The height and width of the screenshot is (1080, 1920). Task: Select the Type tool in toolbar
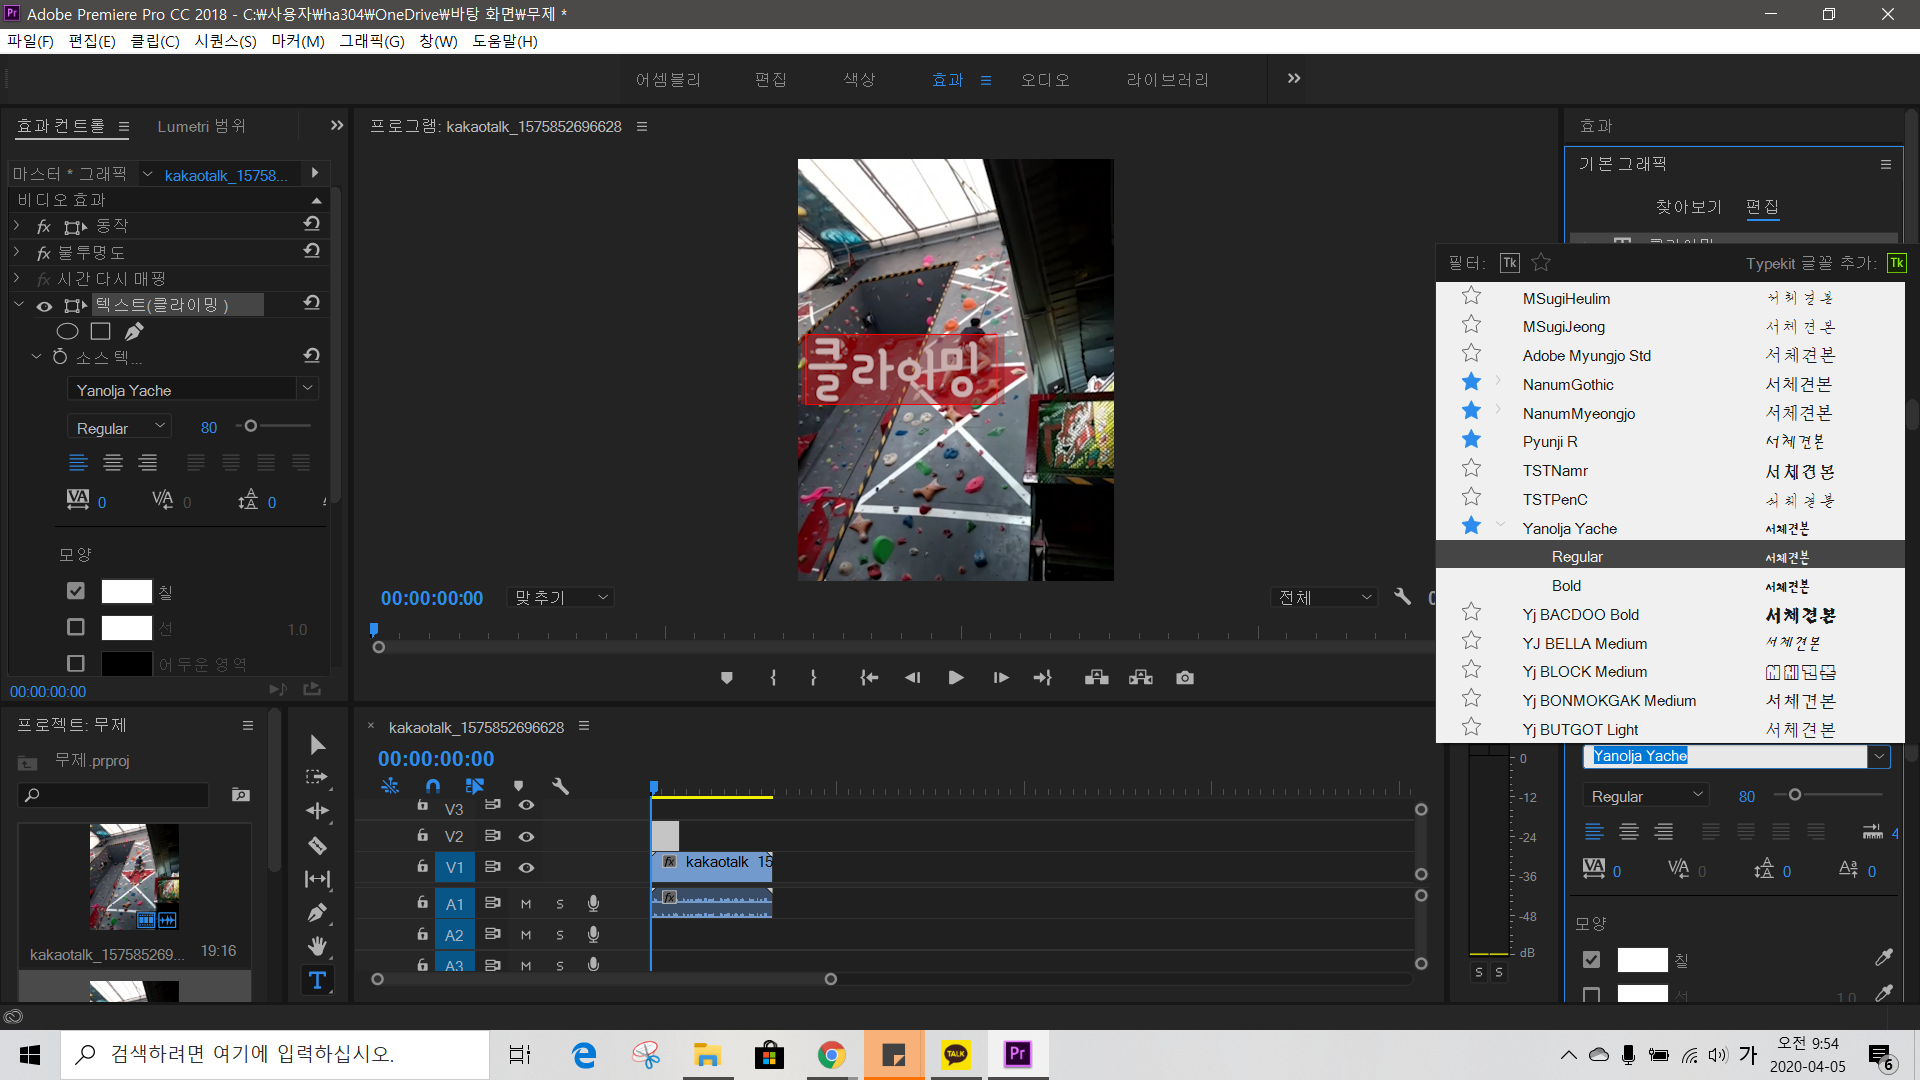click(x=317, y=981)
